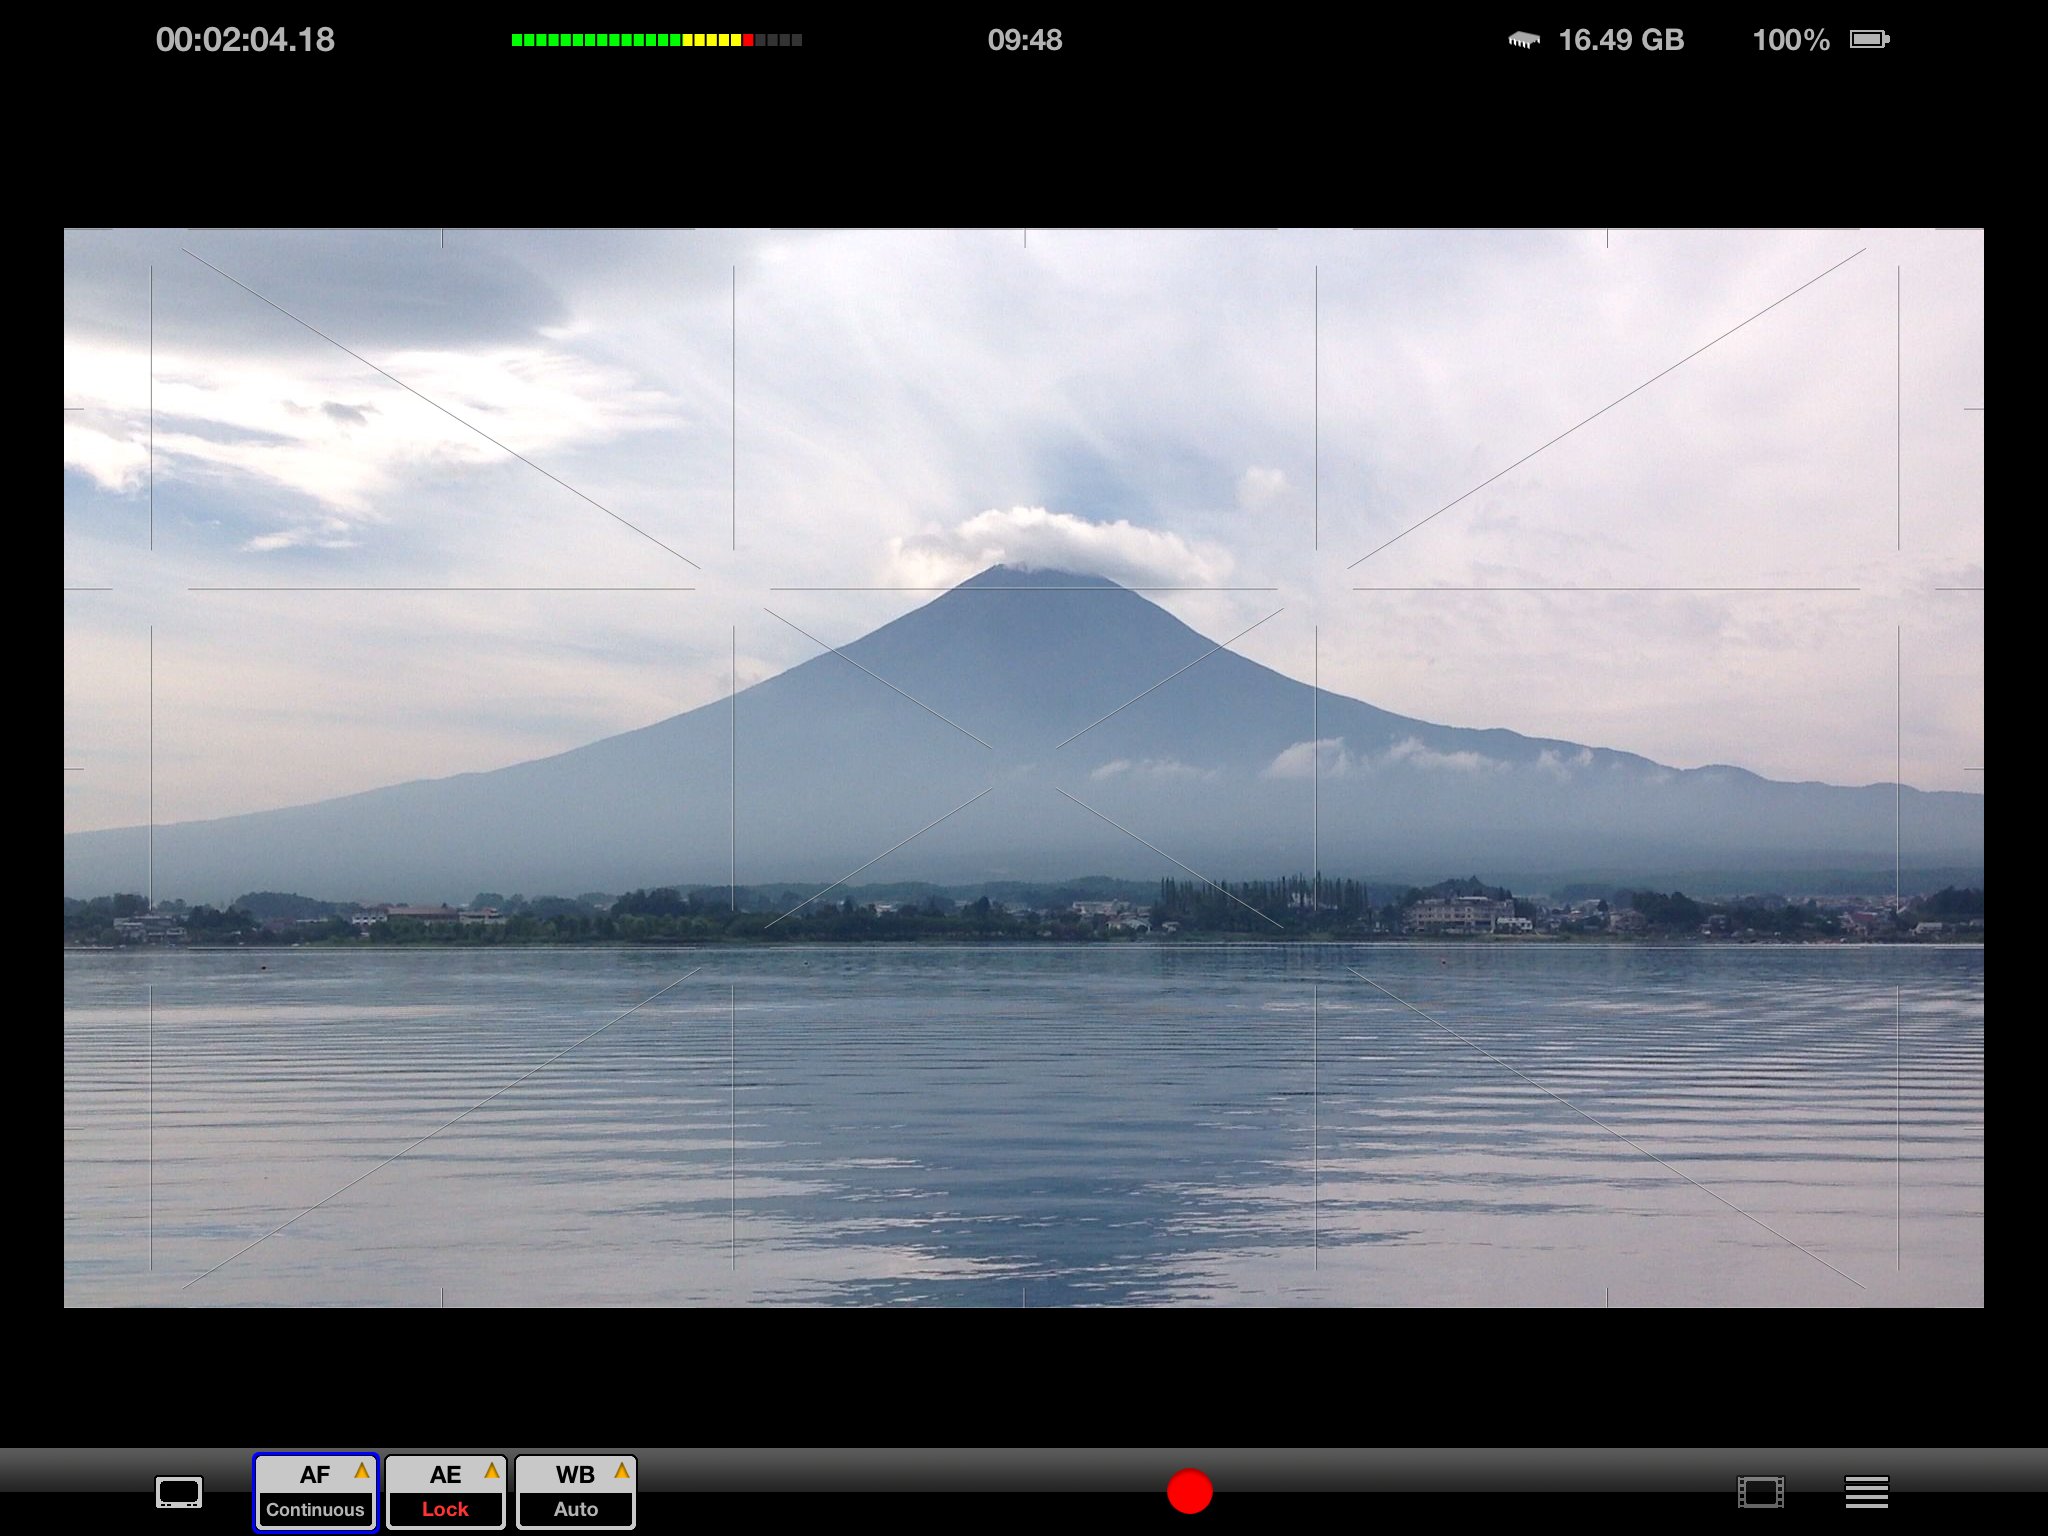The width and height of the screenshot is (2048, 1536).
Task: Toggle the WB Auto white balance button
Action: (575, 1492)
